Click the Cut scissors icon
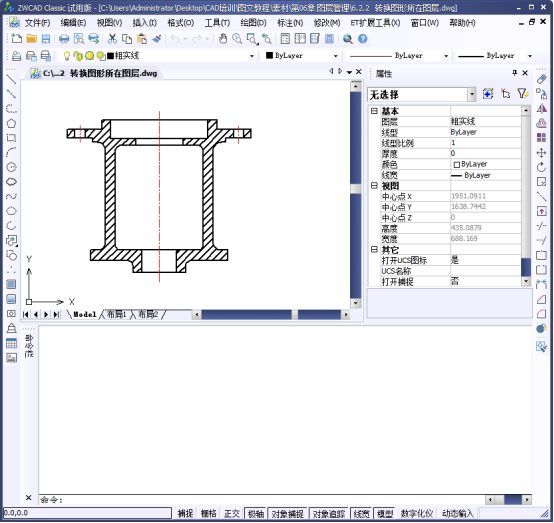The image size is (554, 523). click(x=112, y=39)
